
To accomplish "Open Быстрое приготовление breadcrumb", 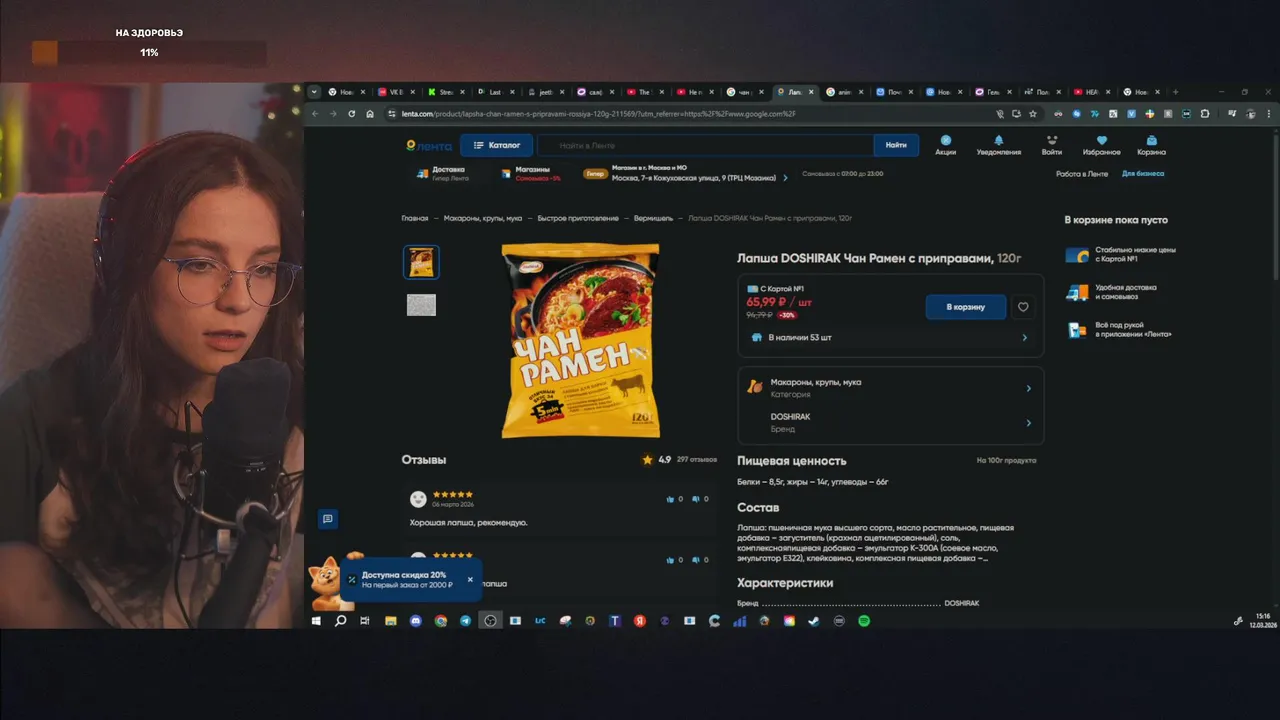I will [578, 218].
